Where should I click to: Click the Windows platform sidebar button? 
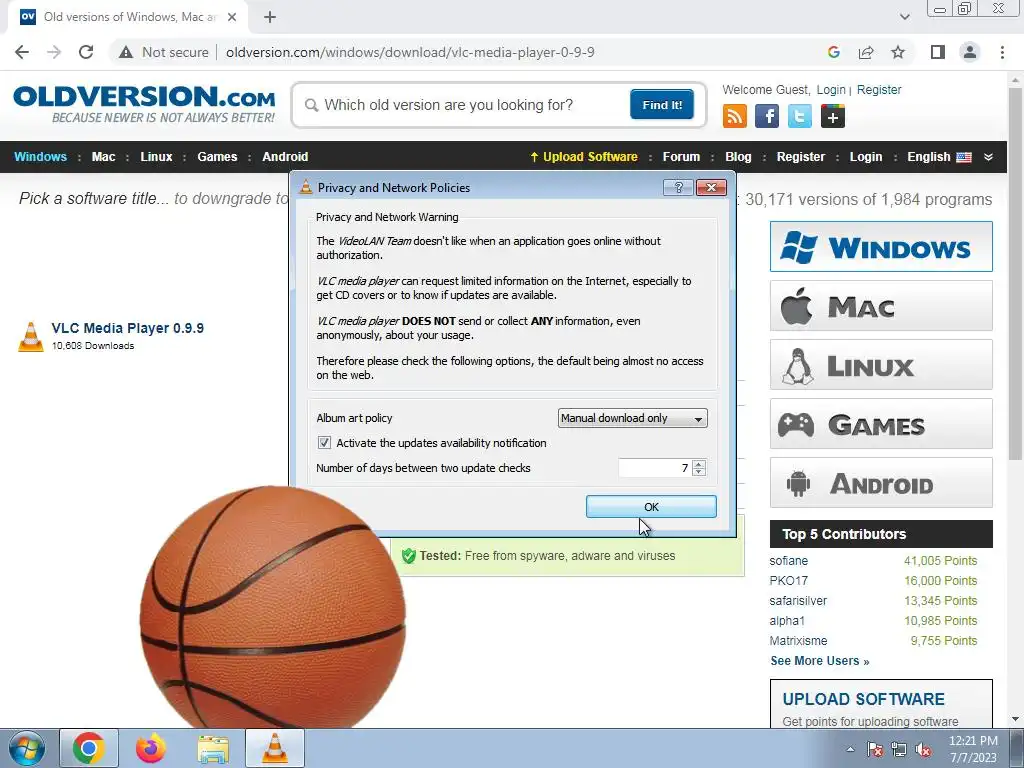(881, 247)
